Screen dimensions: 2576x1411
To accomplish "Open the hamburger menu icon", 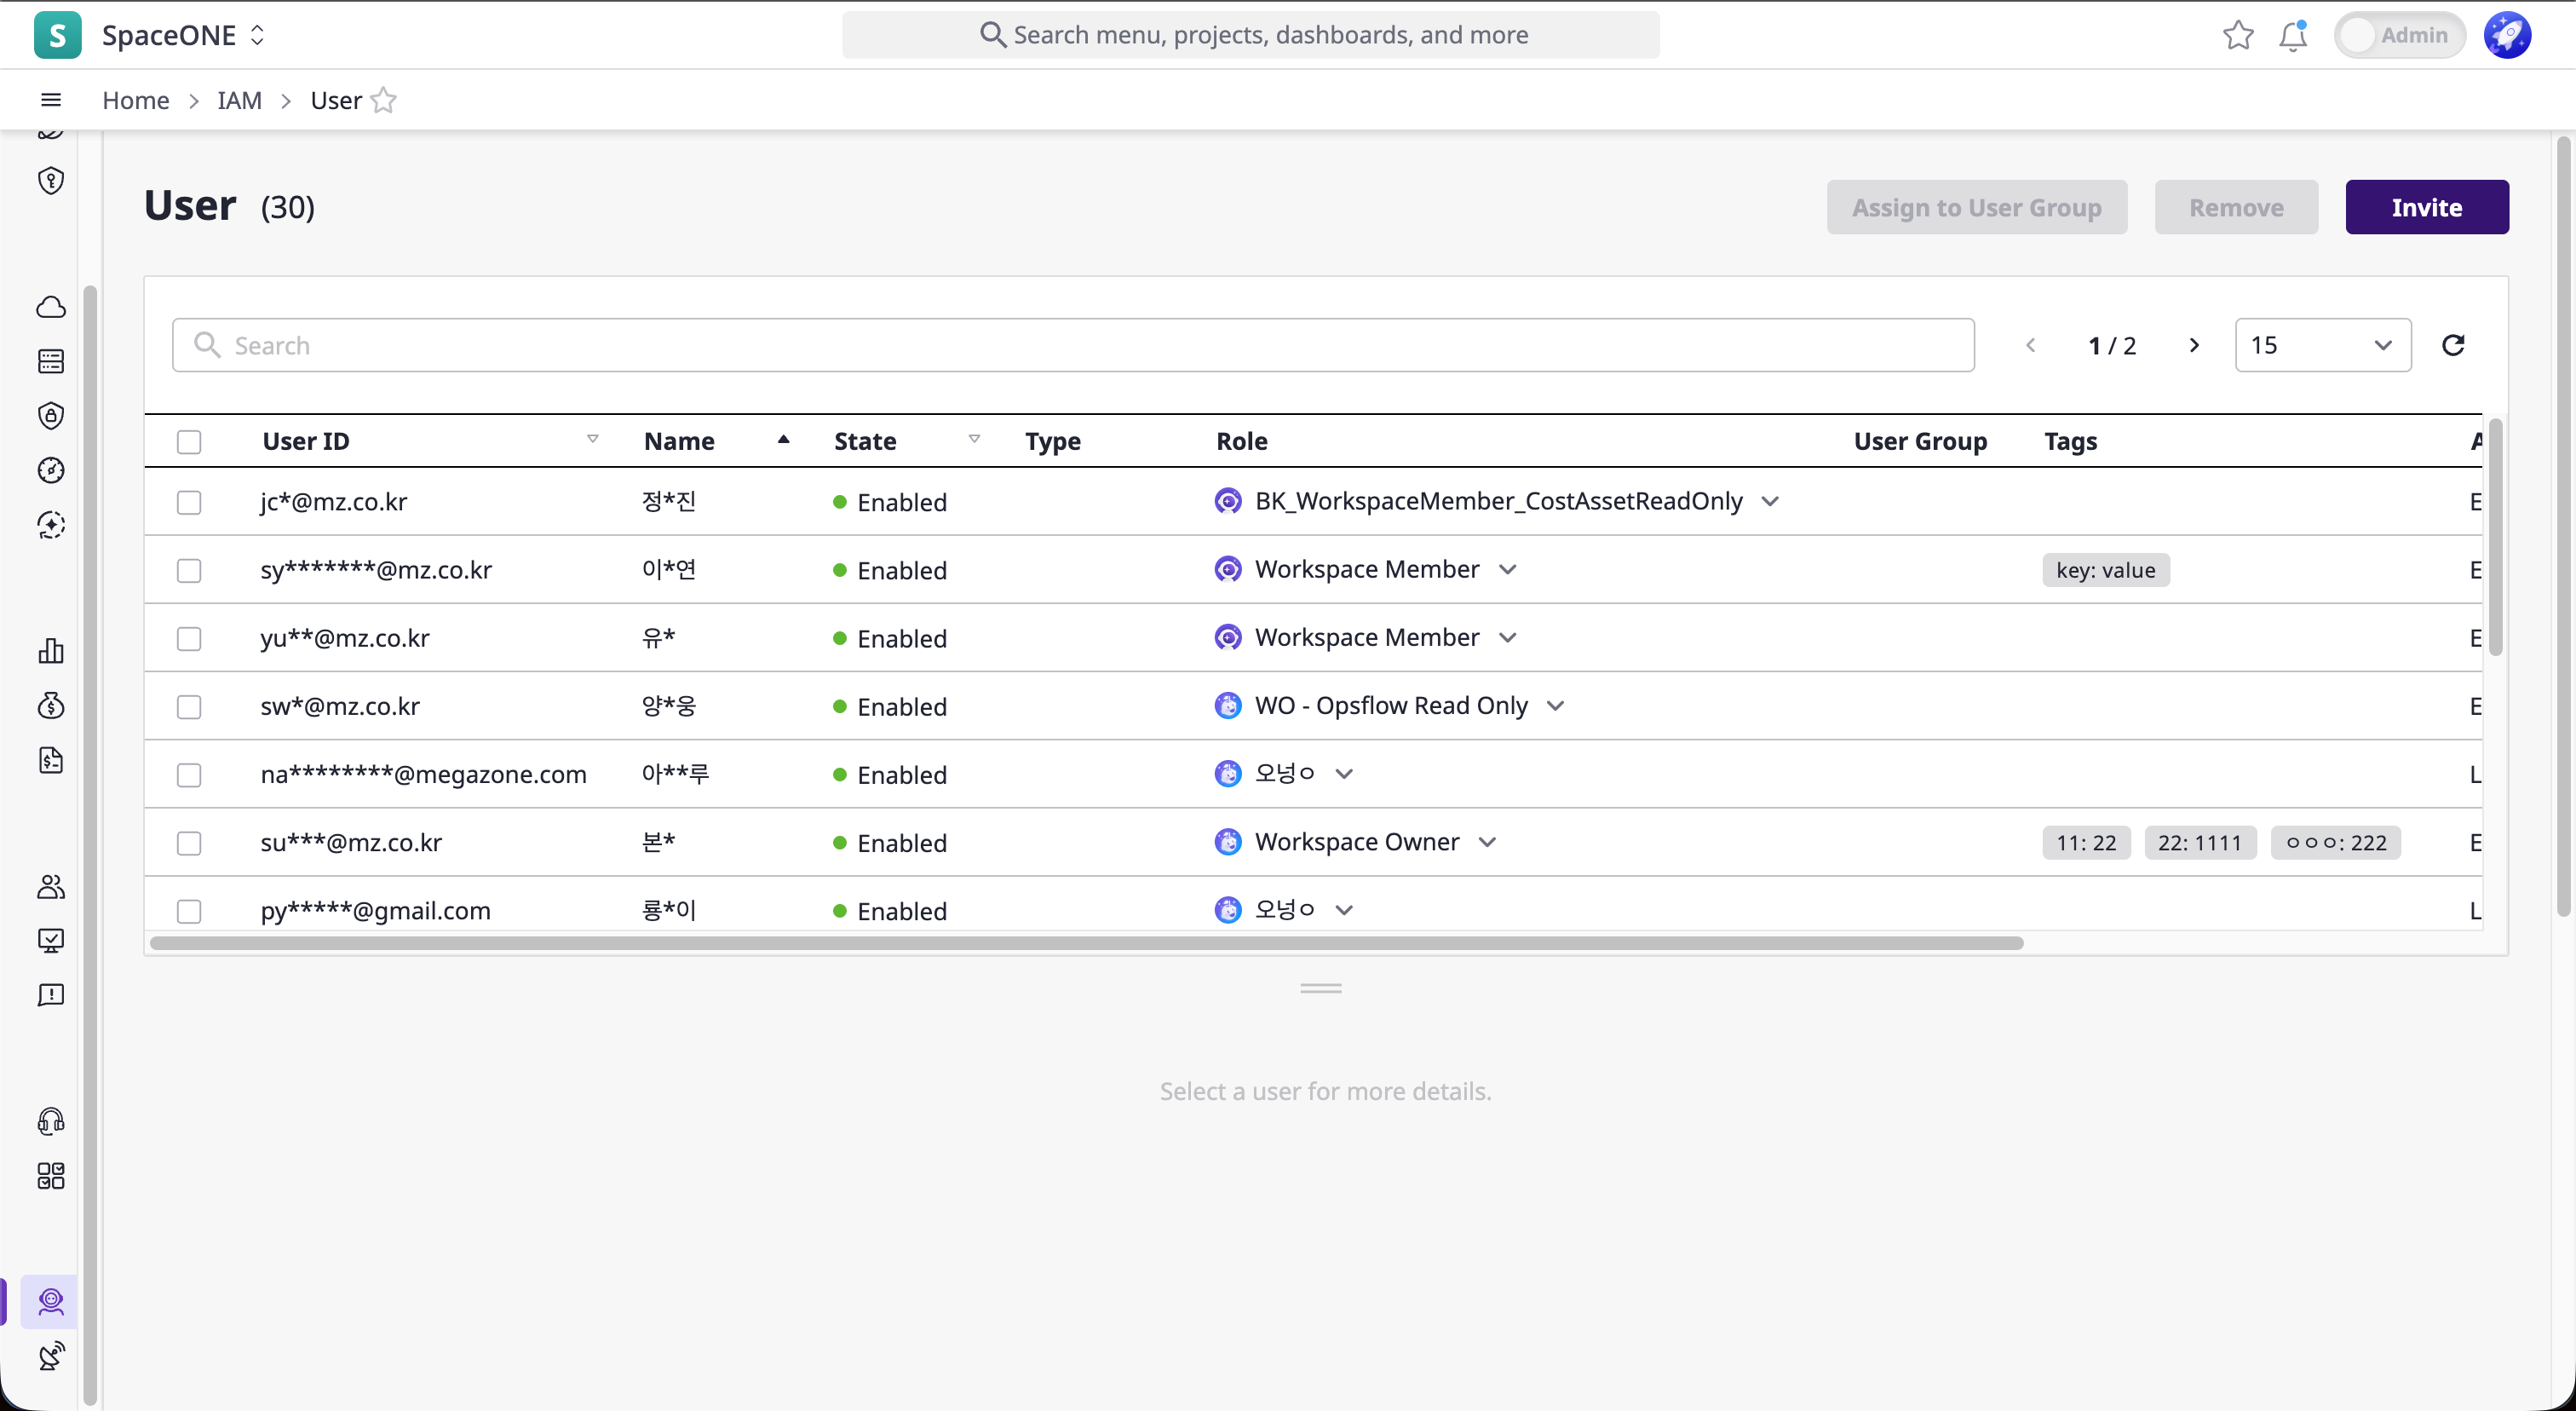I will coord(51,100).
